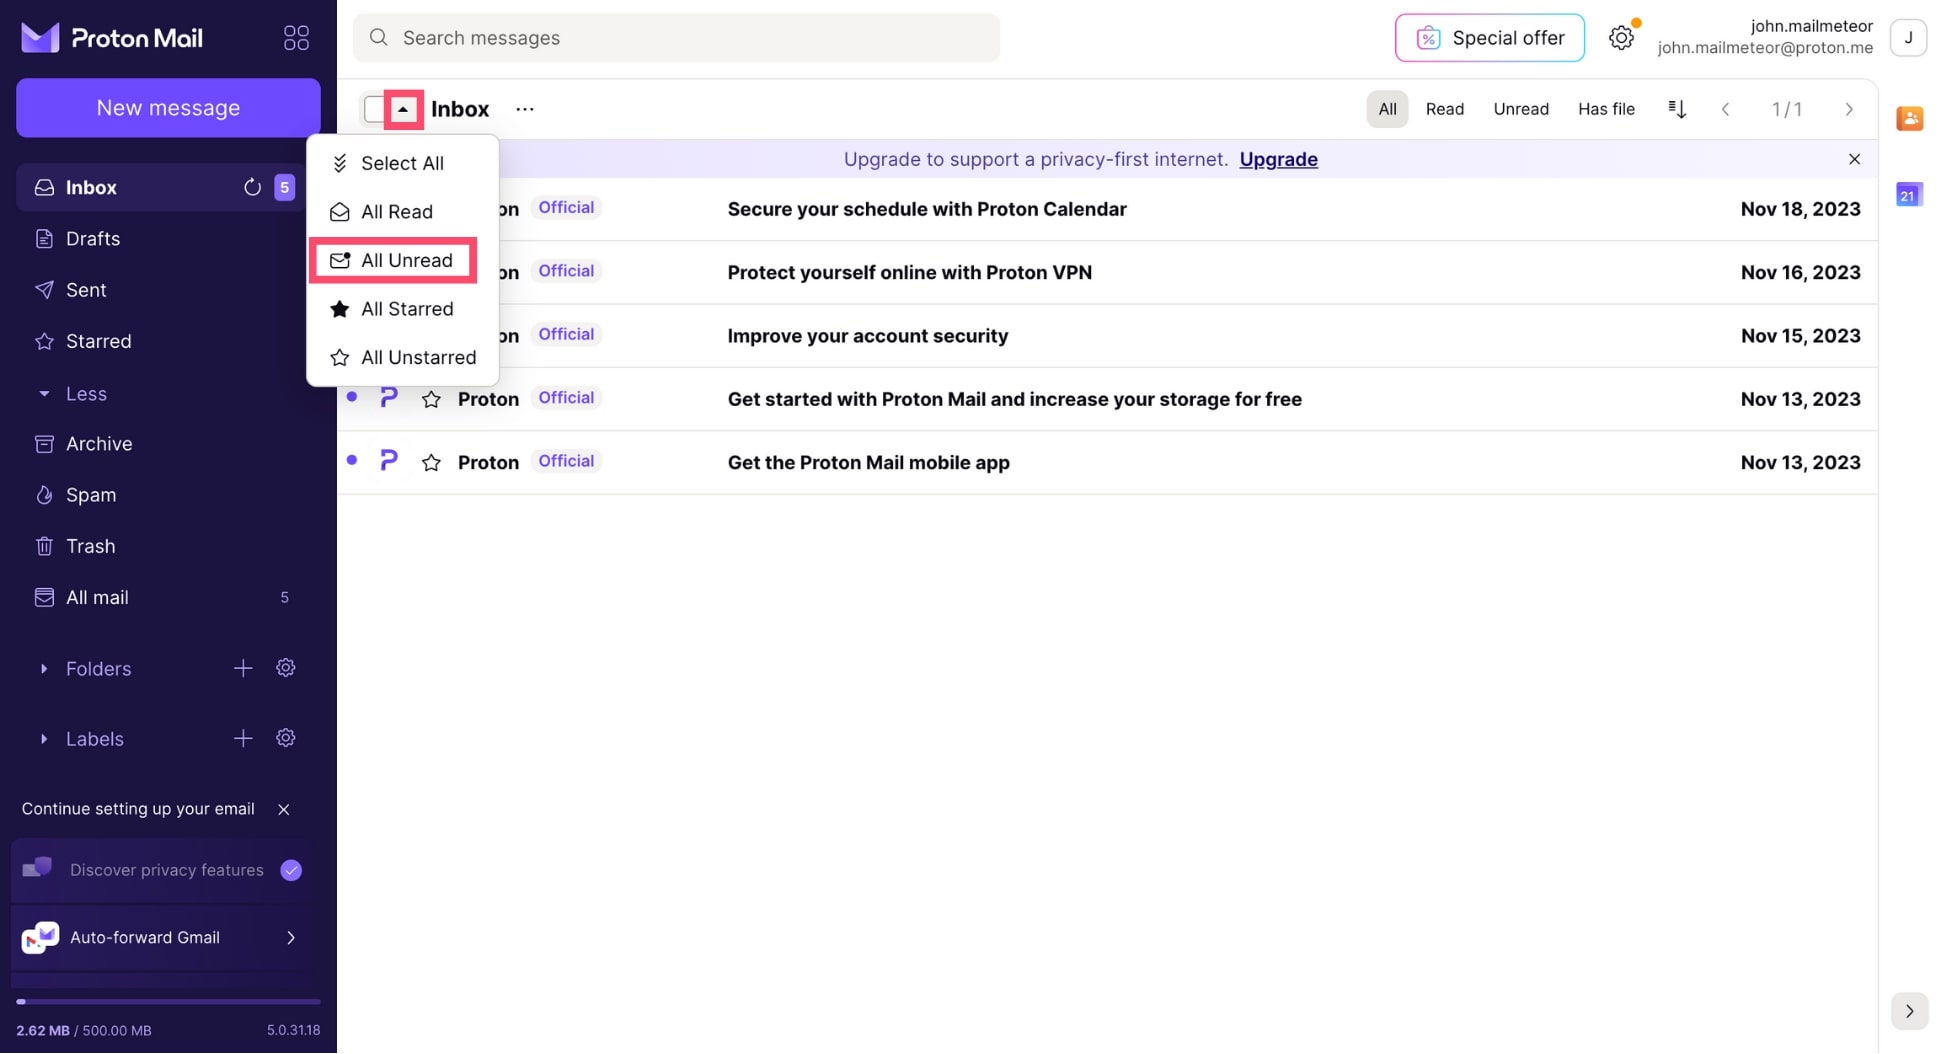This screenshot has height=1054, width=1941.
Task: Click the completed Discover privacy features checkmark
Action: coord(291,870)
